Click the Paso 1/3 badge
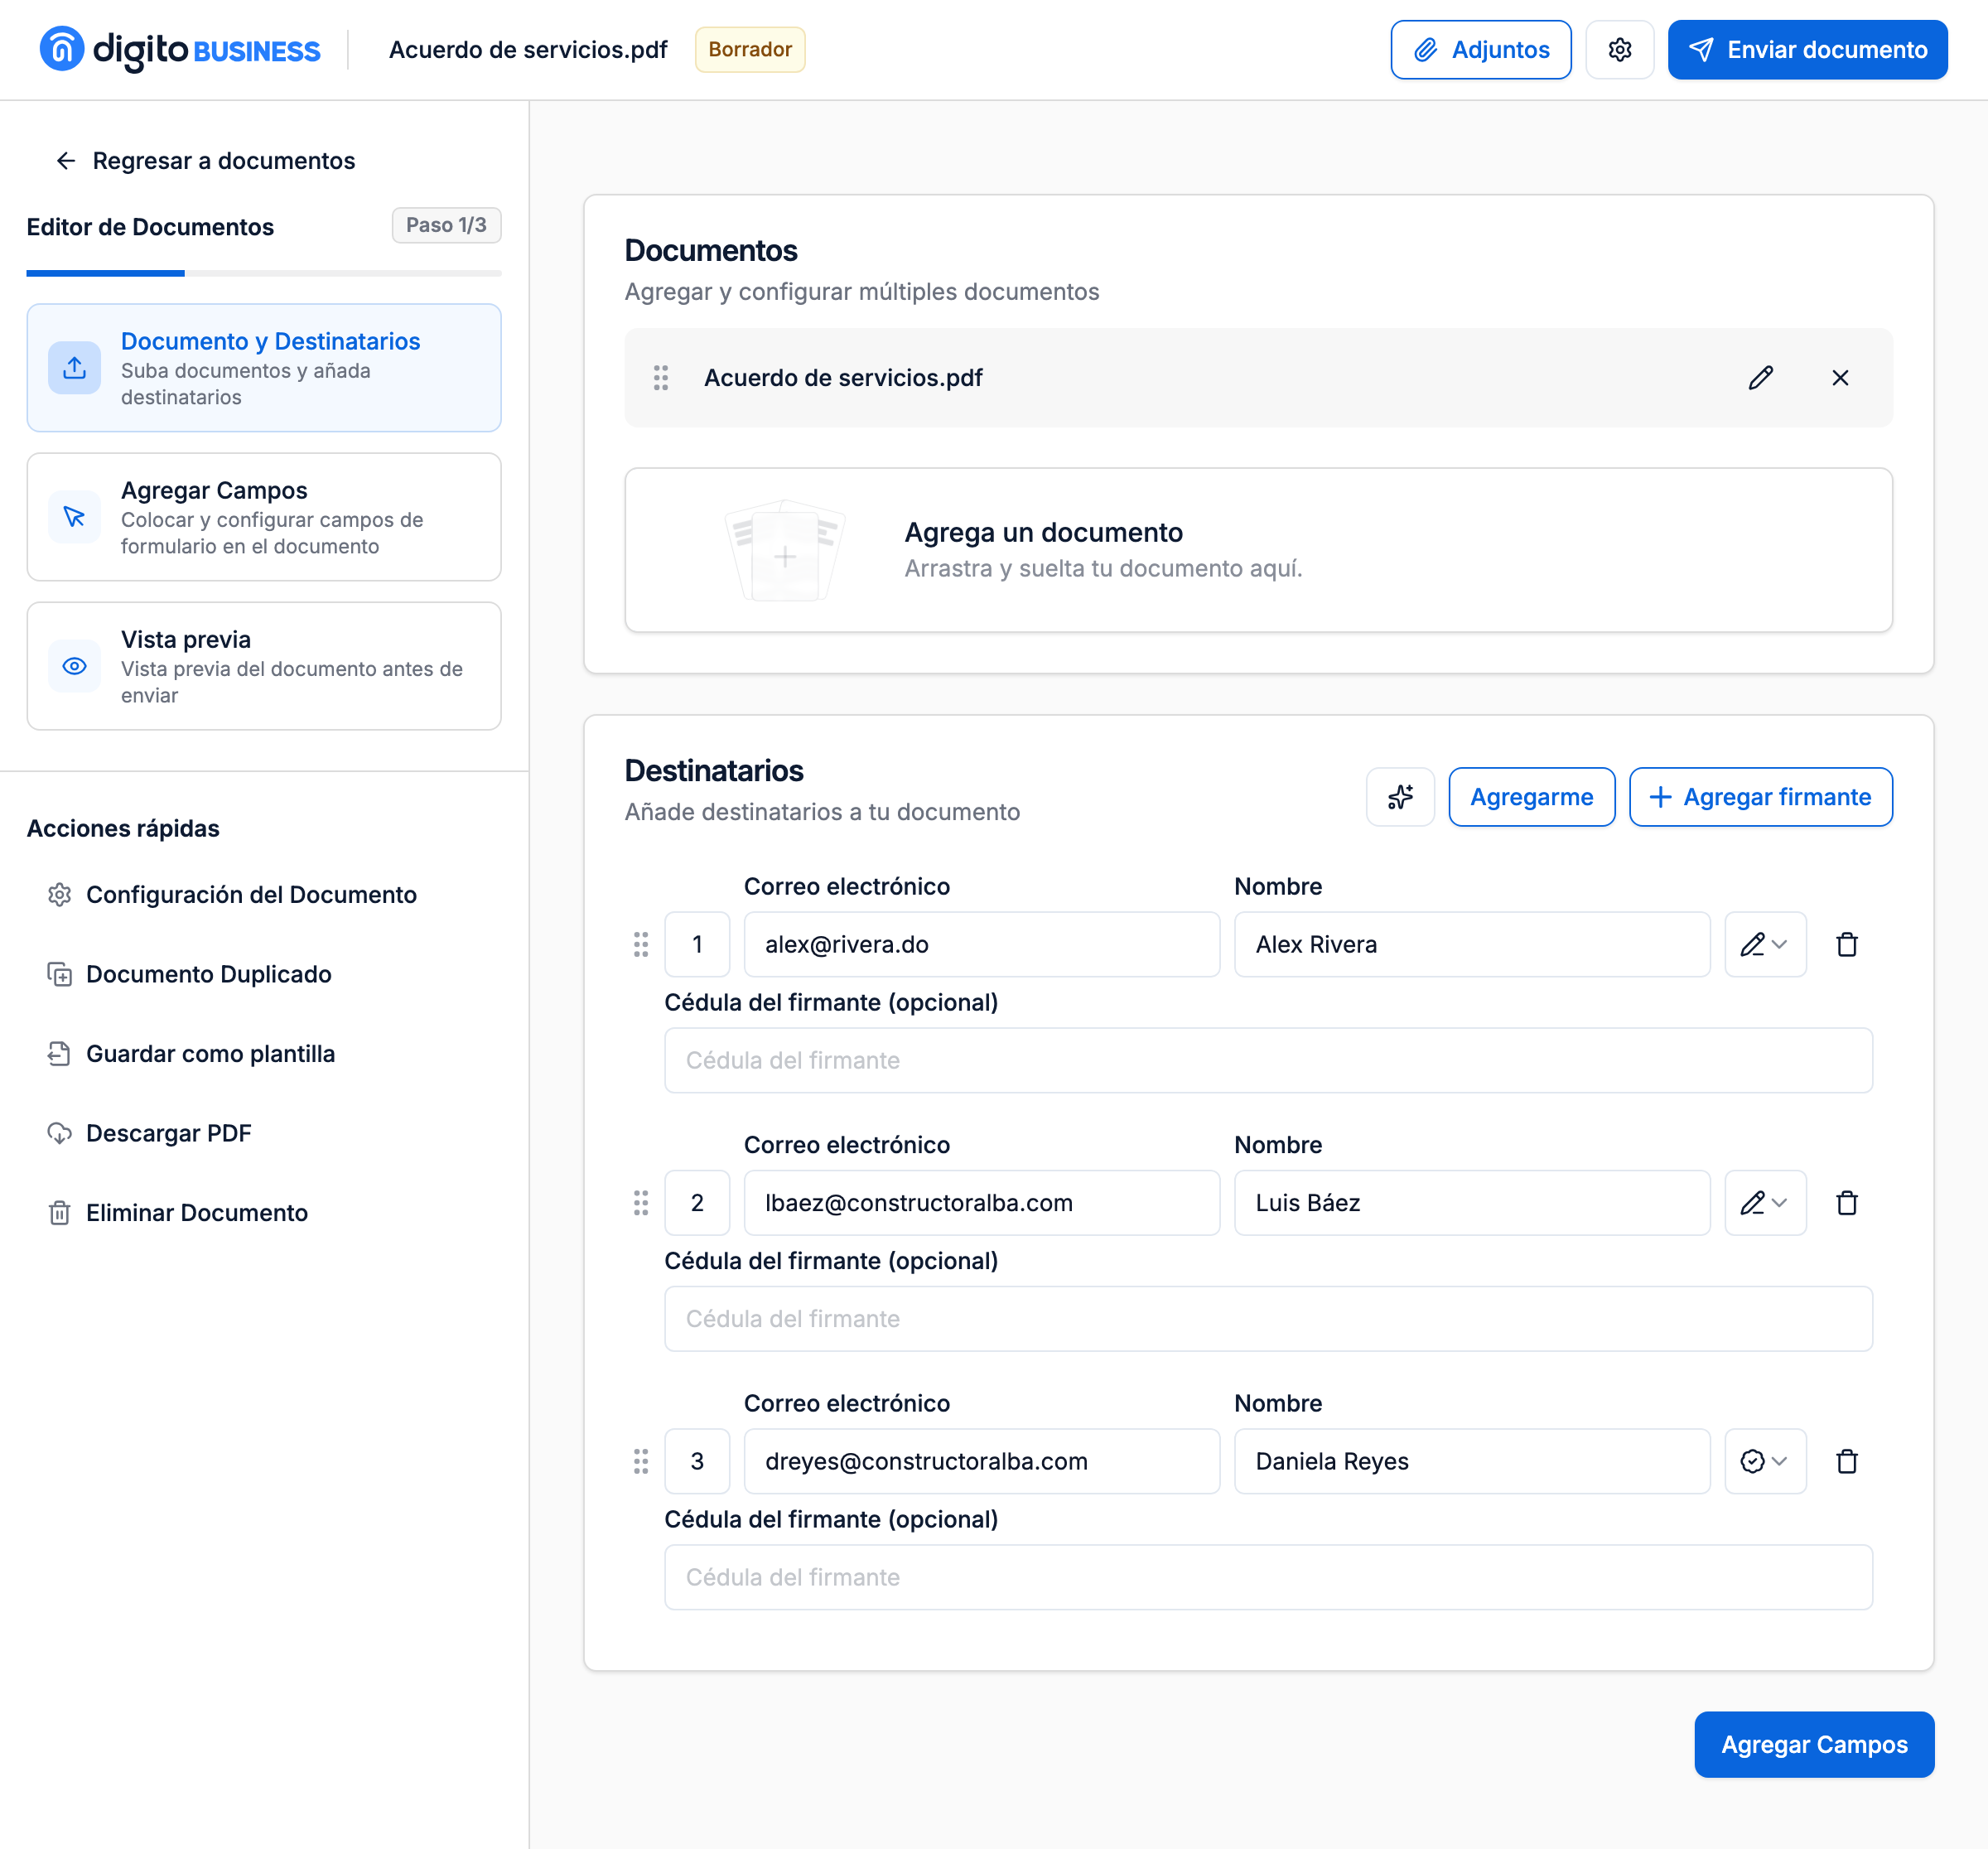The width and height of the screenshot is (1988, 1849). [446, 225]
